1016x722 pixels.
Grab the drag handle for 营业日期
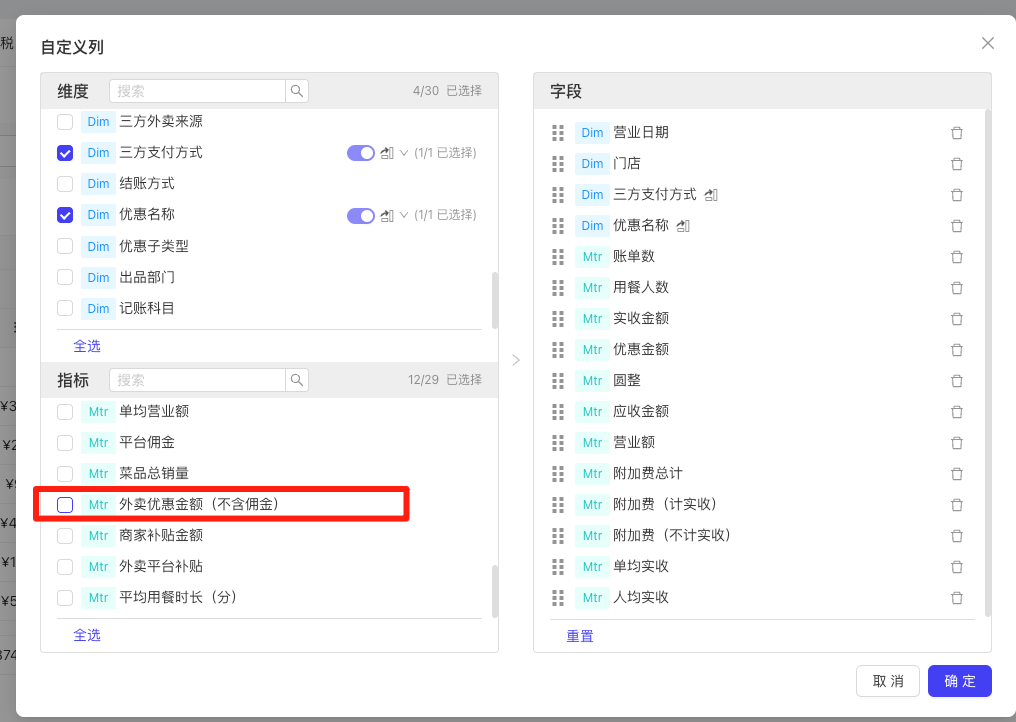click(x=558, y=133)
